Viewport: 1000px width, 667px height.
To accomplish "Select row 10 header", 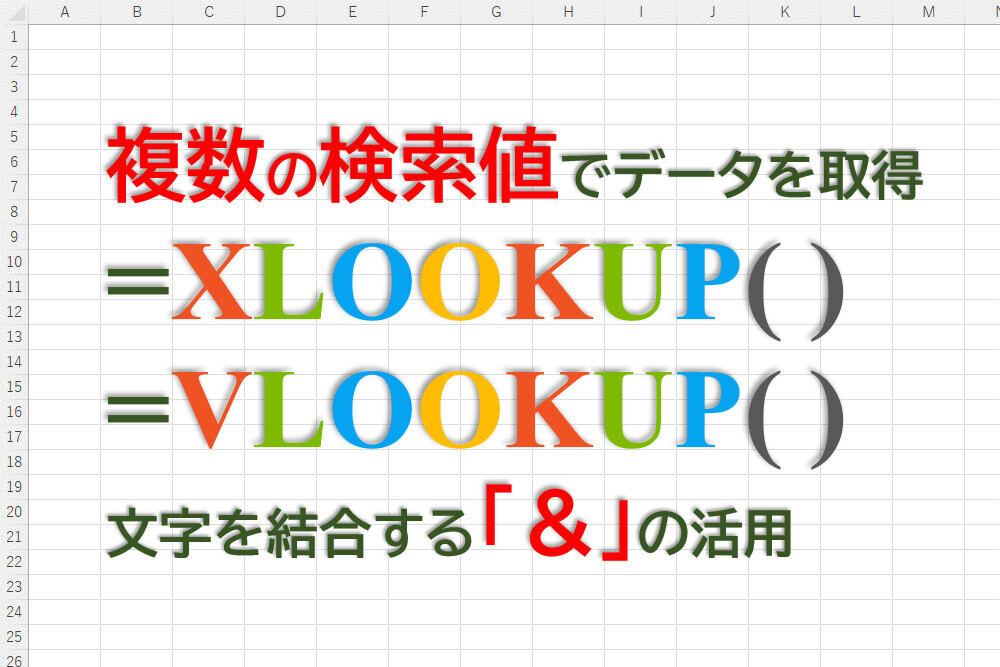I will (x=14, y=261).
